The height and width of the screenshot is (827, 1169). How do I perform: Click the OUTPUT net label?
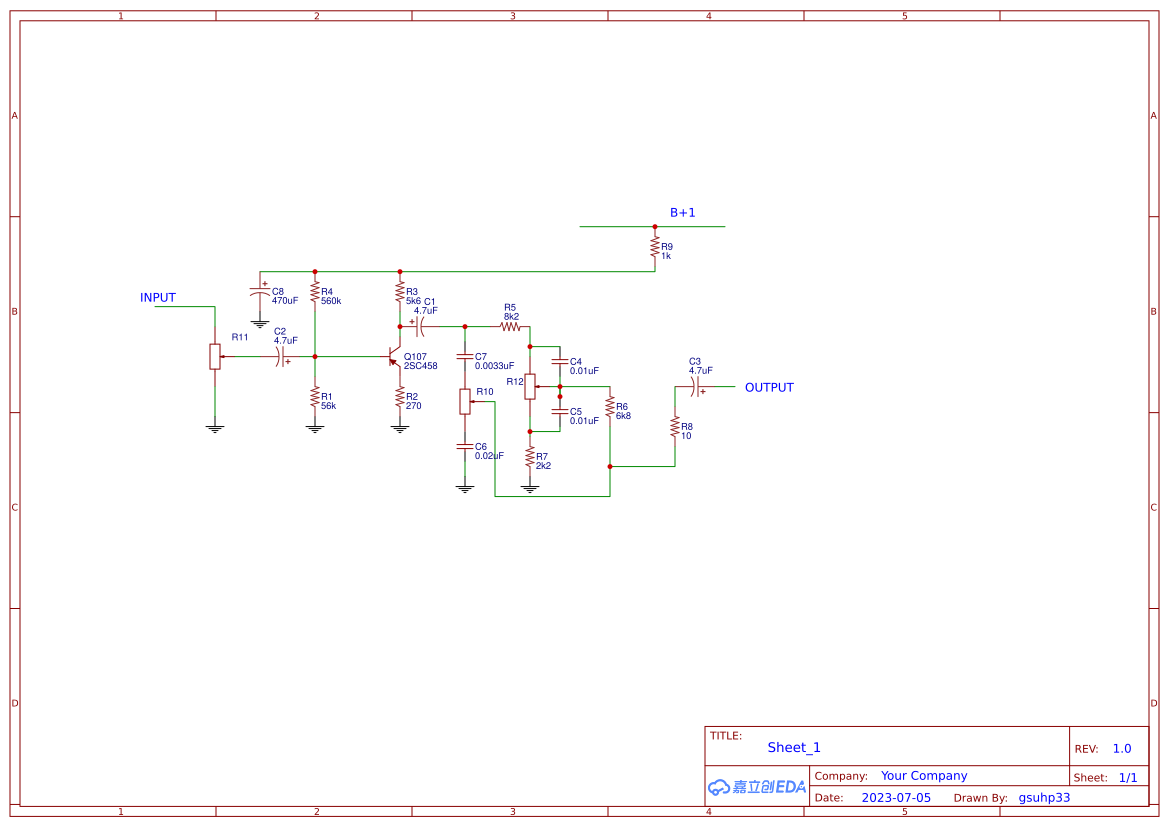coord(769,387)
